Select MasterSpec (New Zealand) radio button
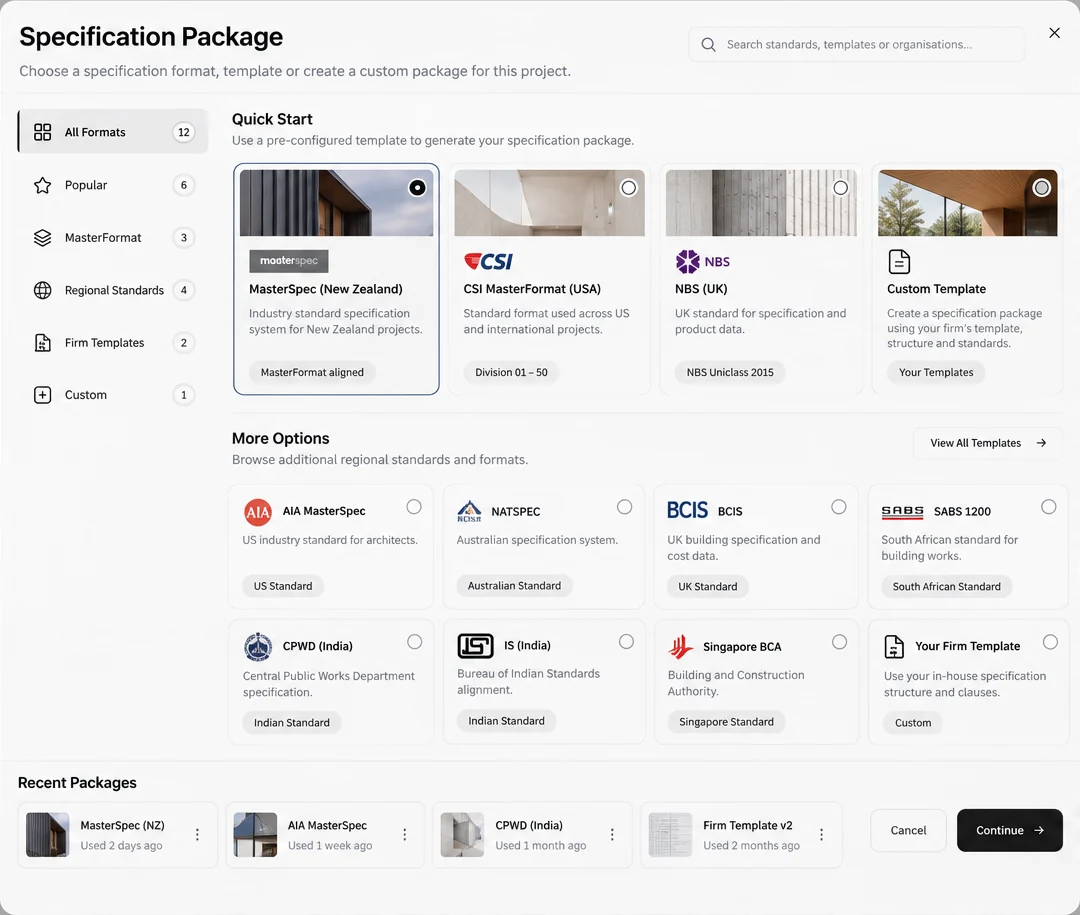The height and width of the screenshot is (915, 1080). 417,188
